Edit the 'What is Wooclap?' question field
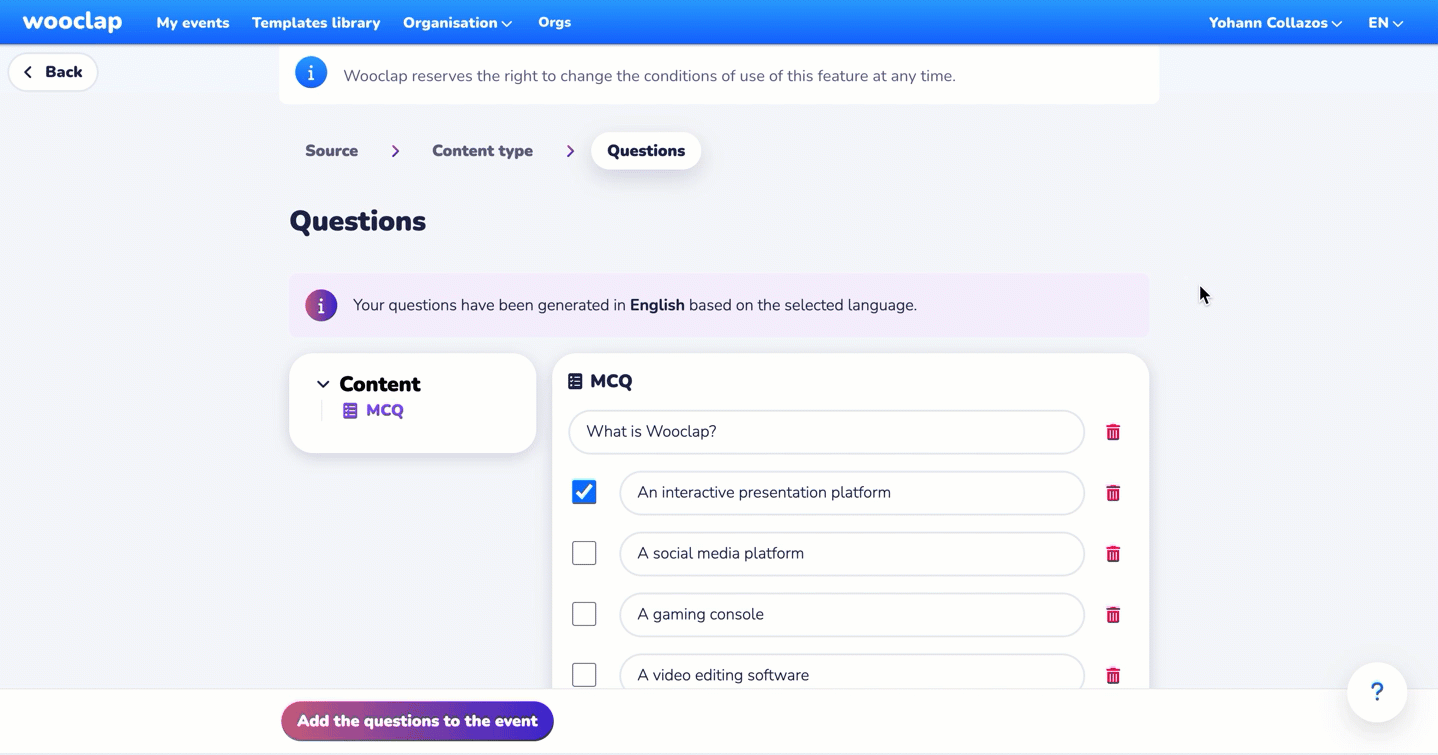This screenshot has width=1438, height=755. 826,432
